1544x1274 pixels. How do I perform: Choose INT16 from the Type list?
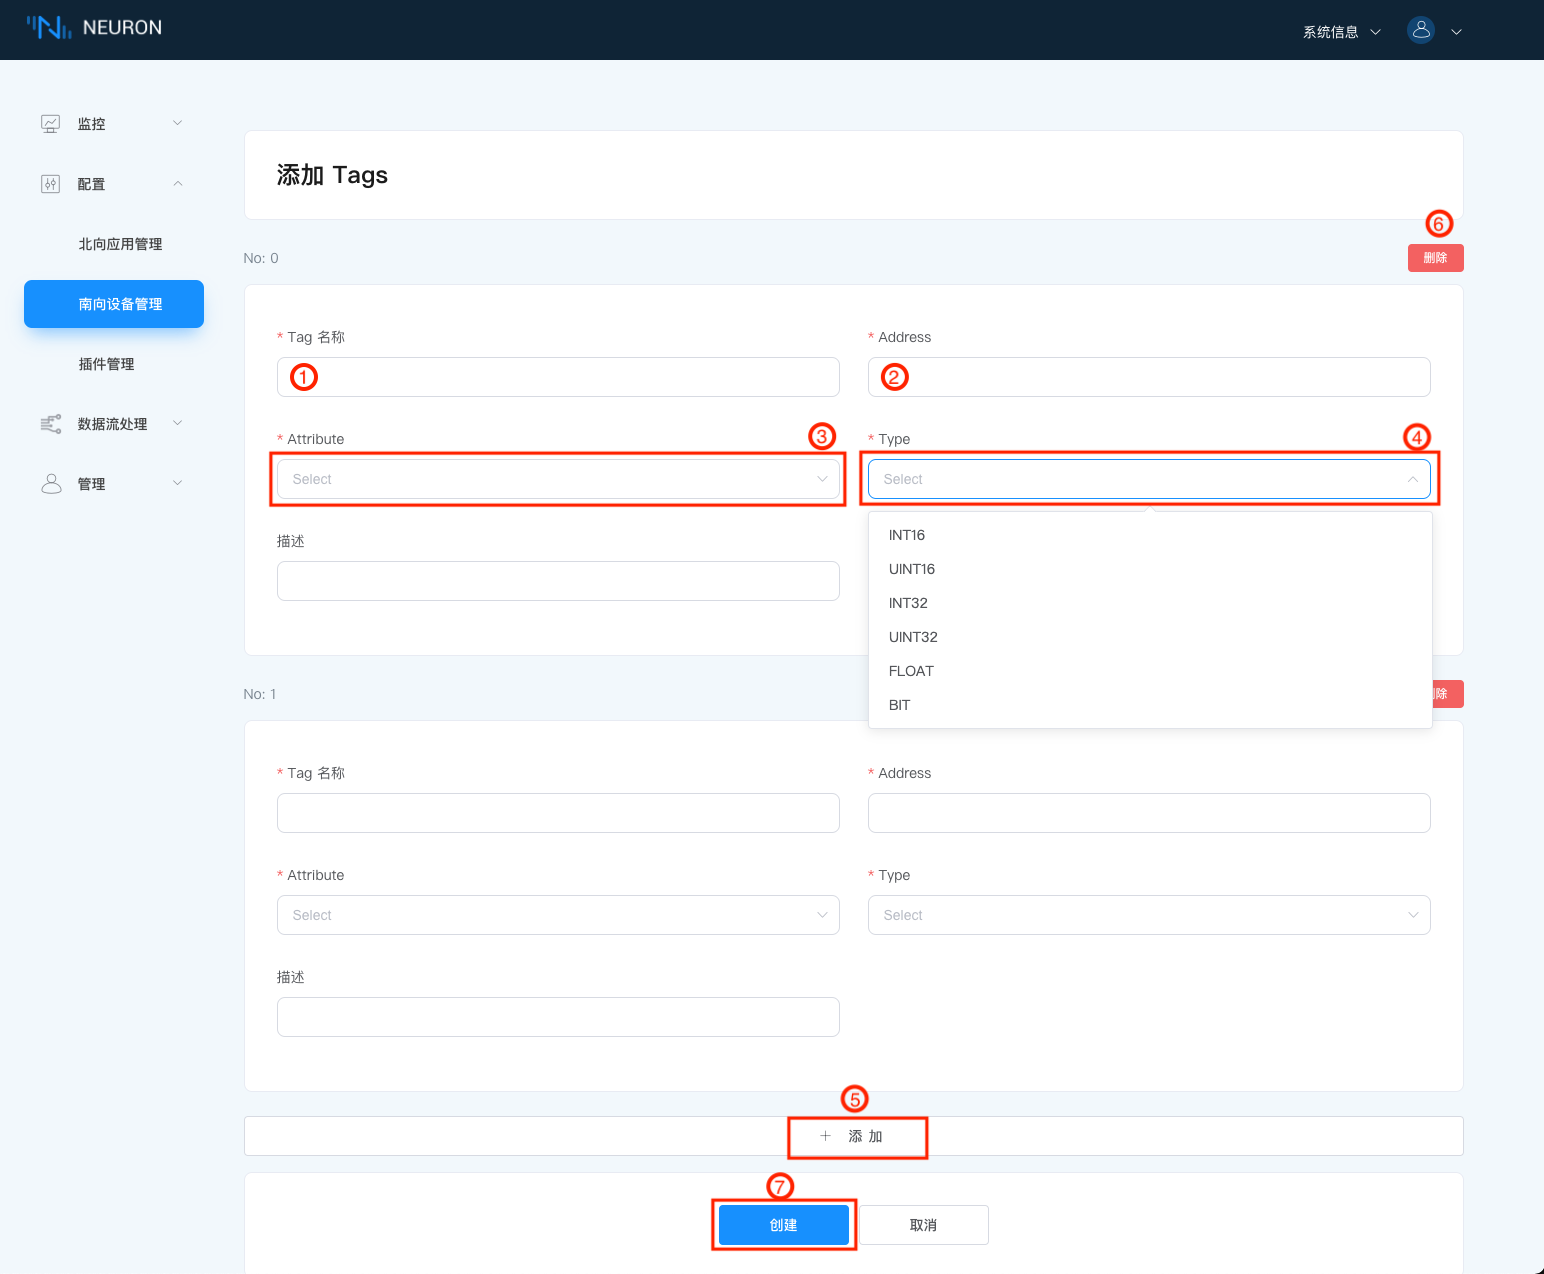1150,535
